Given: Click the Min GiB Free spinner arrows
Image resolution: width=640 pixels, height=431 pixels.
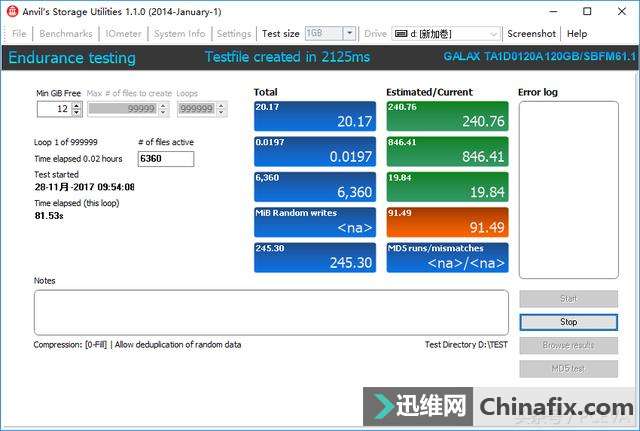Looking at the screenshot, I should (x=76, y=109).
